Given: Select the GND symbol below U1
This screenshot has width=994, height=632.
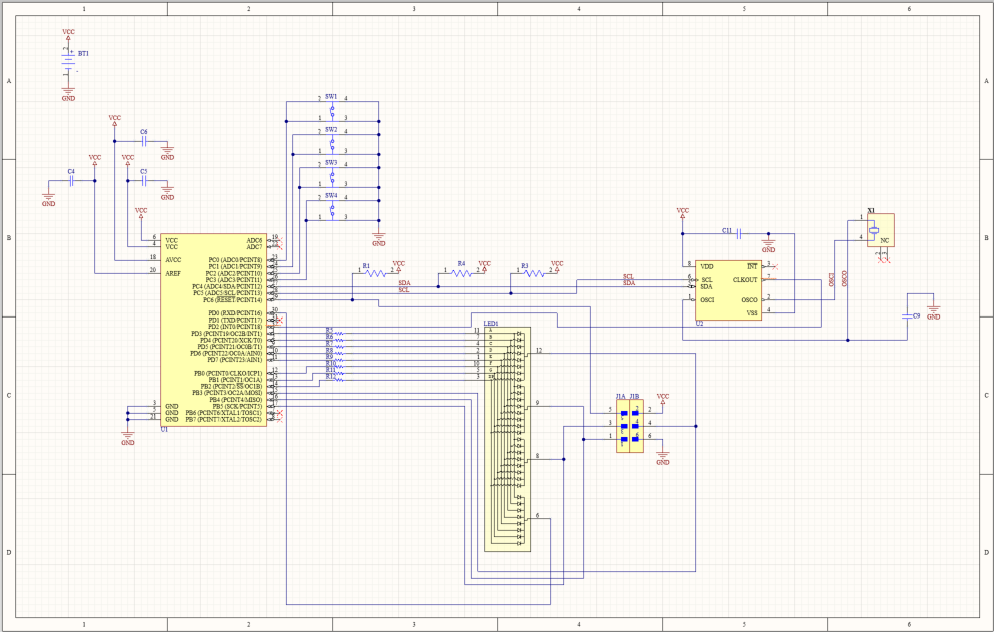Looking at the screenshot, I should (x=127, y=438).
